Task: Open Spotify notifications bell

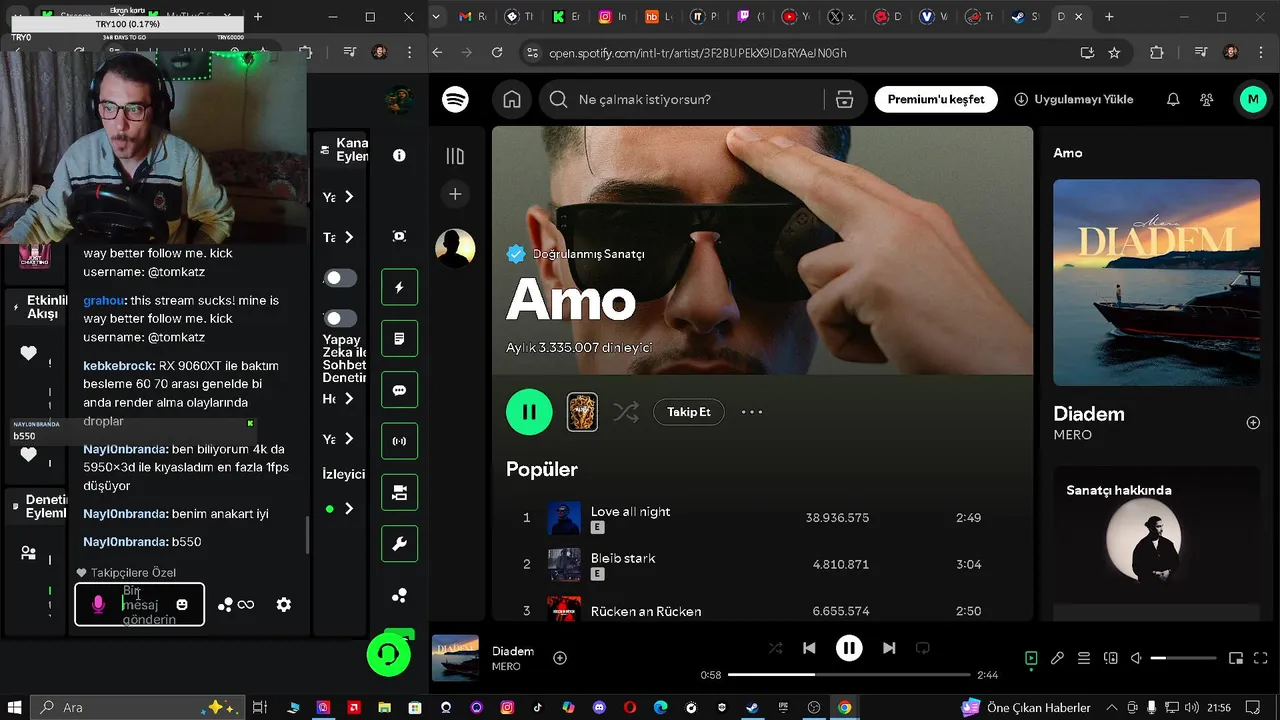Action: (x=1173, y=99)
